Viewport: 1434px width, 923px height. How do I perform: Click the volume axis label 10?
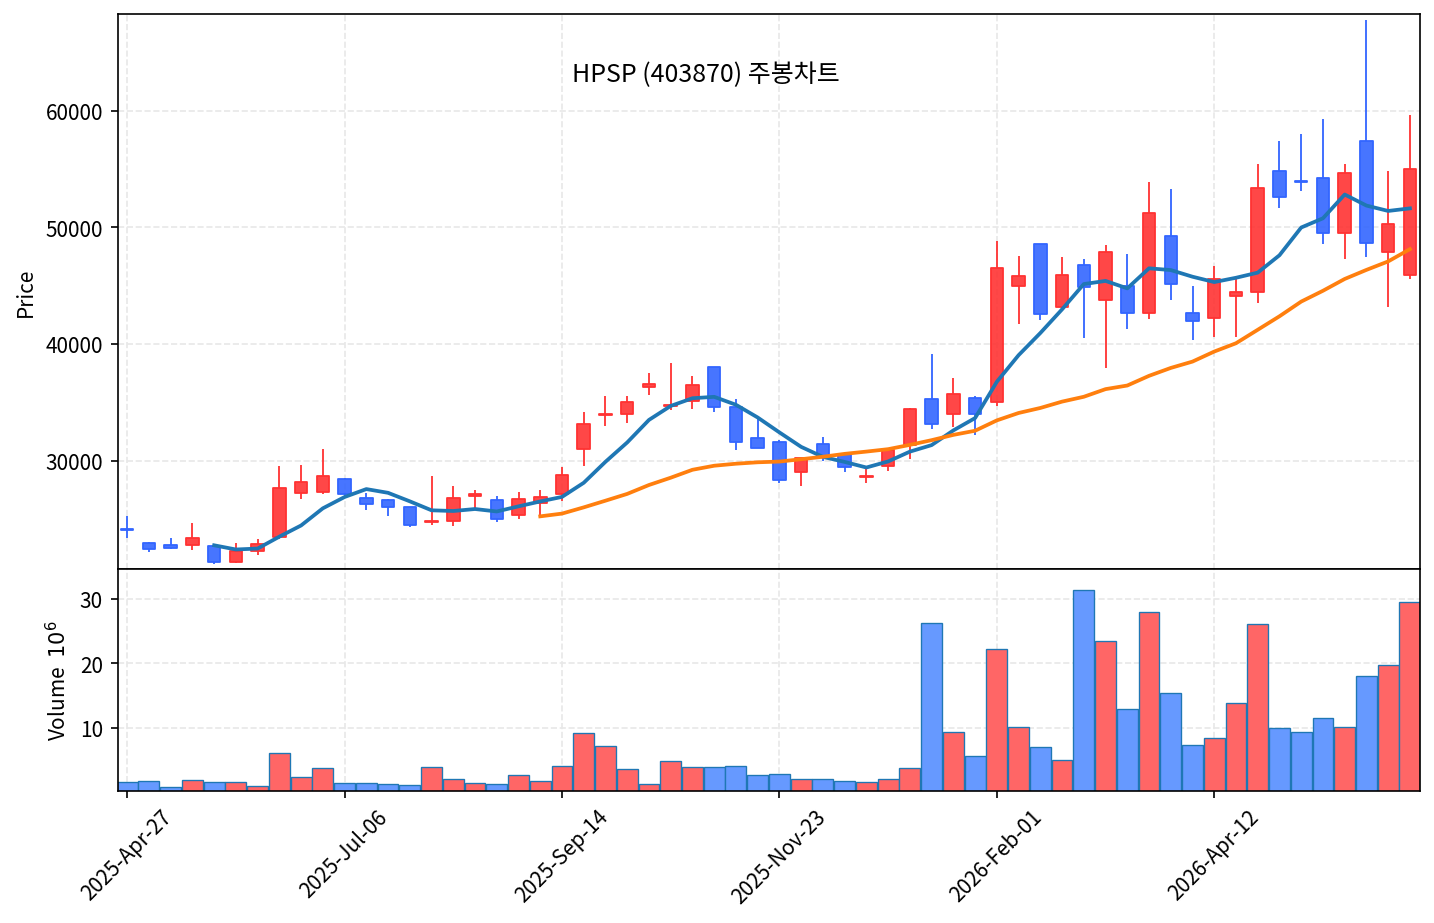(92, 729)
